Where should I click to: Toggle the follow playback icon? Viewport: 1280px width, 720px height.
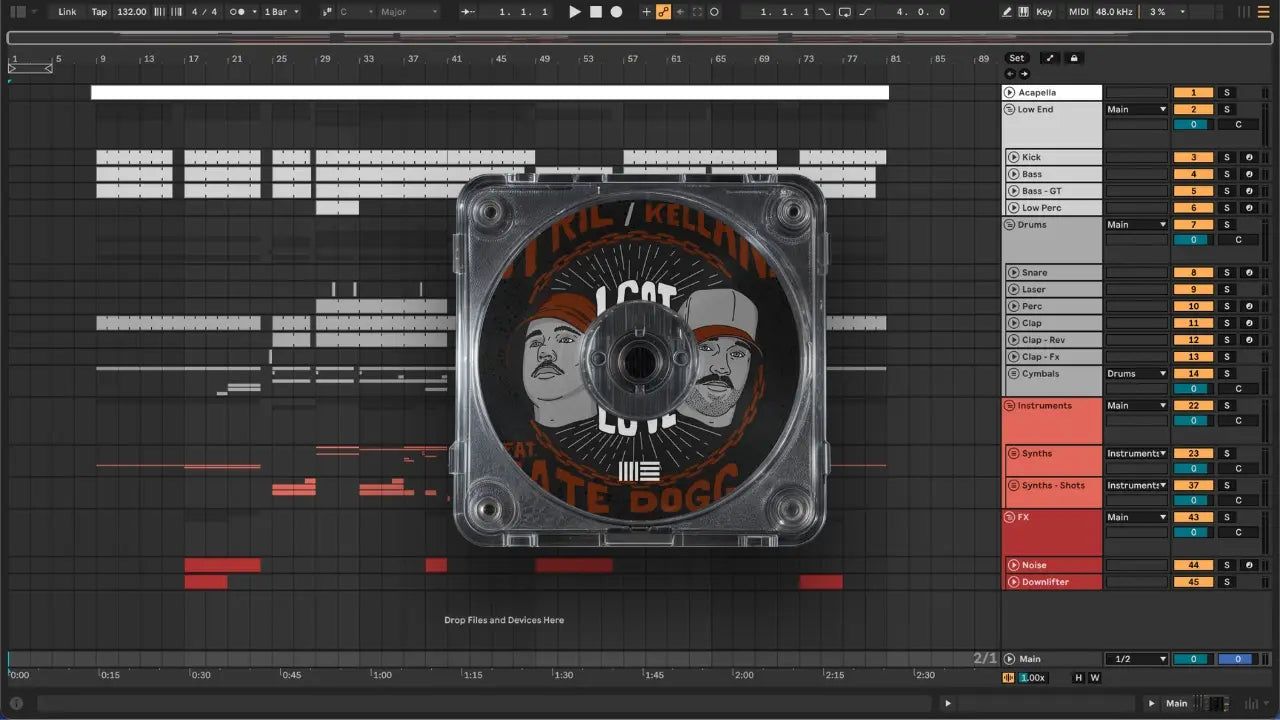click(x=467, y=12)
